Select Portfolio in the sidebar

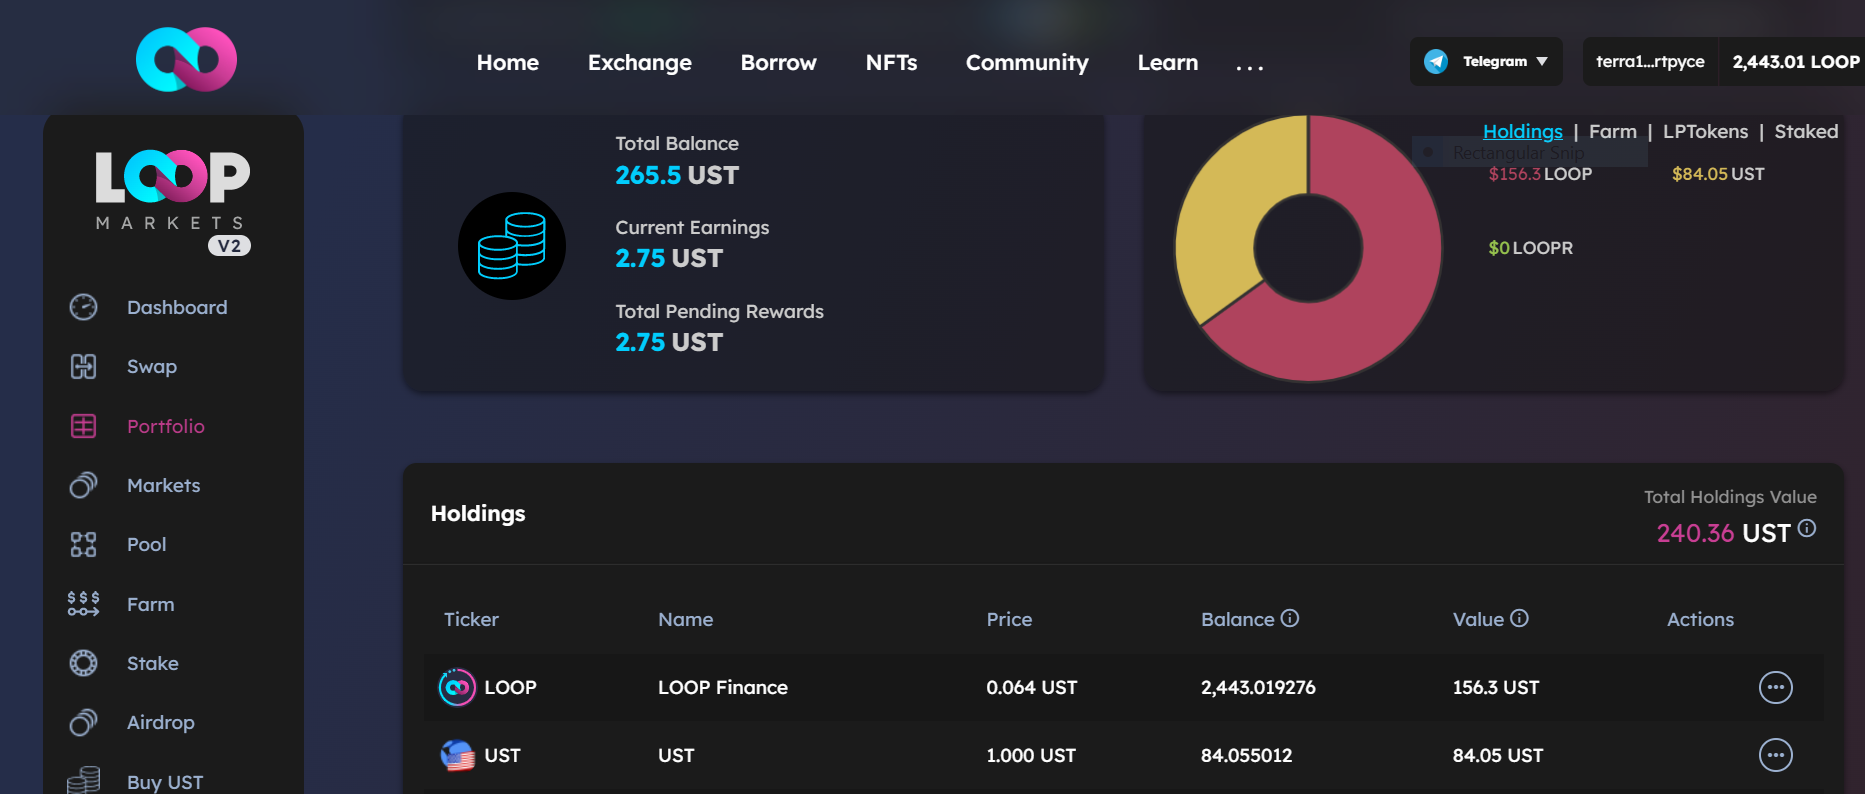pyautogui.click(x=166, y=426)
